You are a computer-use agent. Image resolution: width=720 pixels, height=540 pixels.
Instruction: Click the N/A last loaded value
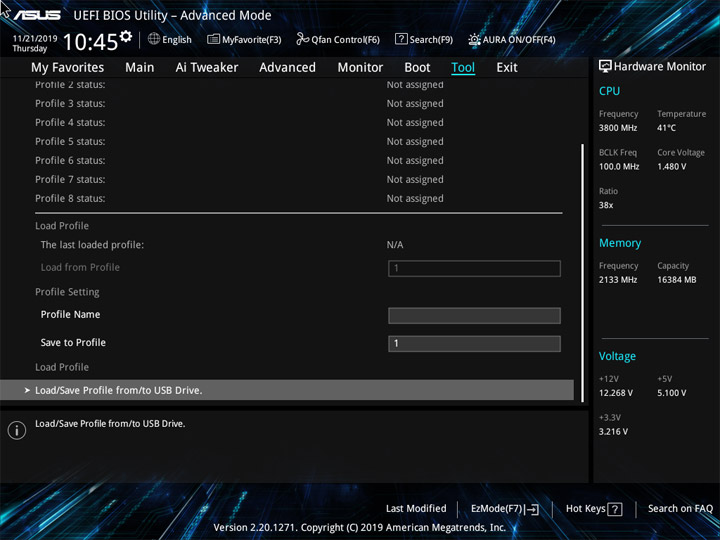[x=395, y=245]
